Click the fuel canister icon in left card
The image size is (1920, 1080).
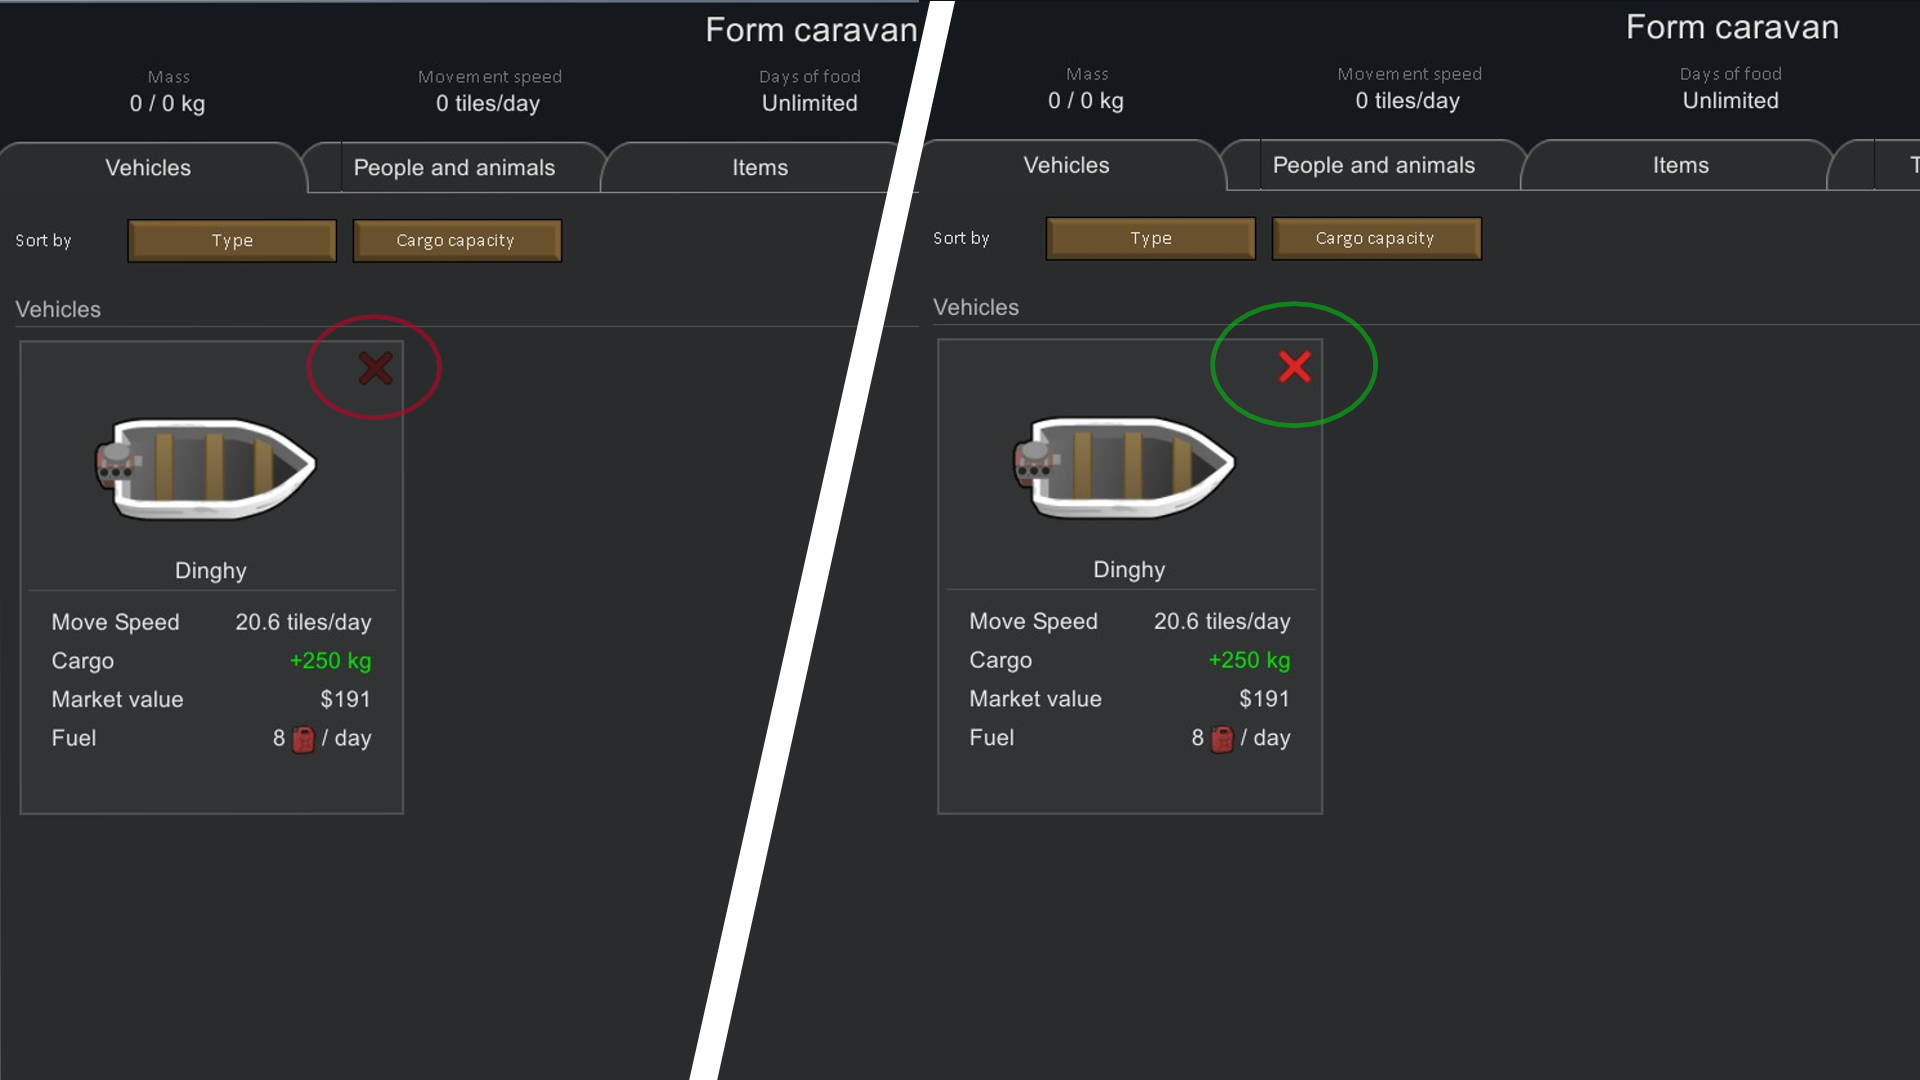(303, 739)
